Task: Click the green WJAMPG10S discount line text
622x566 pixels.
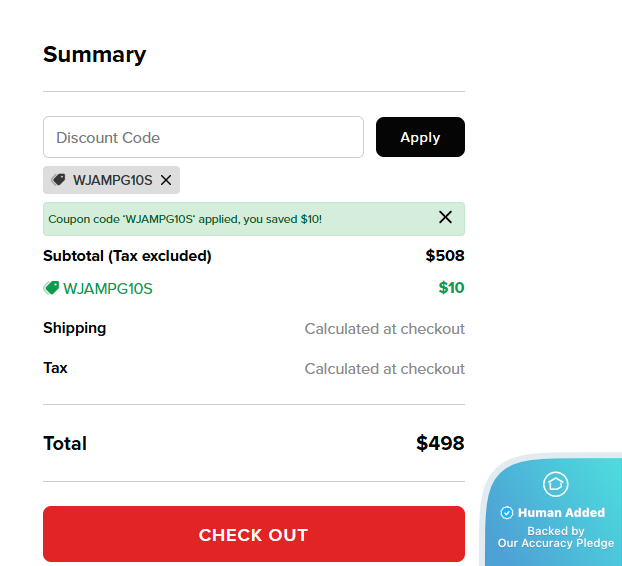Action: pos(108,289)
